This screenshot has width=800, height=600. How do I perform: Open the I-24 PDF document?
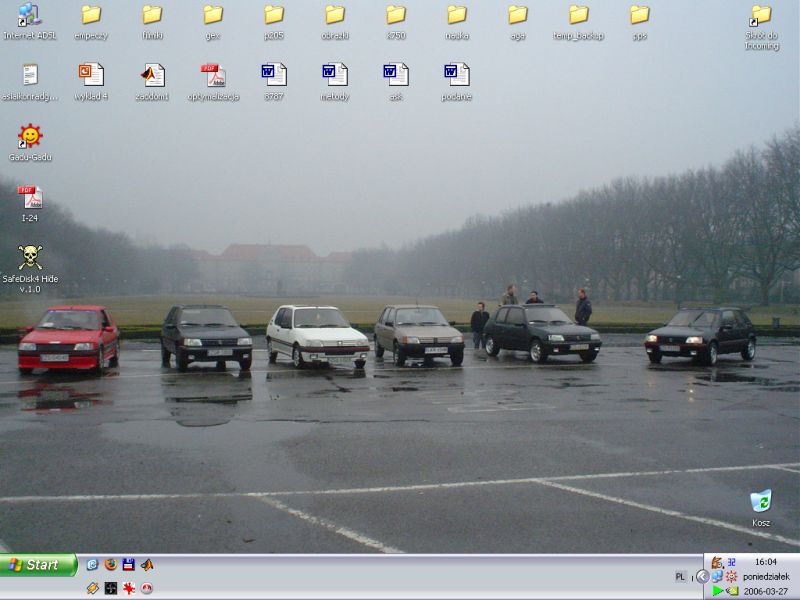[30, 197]
